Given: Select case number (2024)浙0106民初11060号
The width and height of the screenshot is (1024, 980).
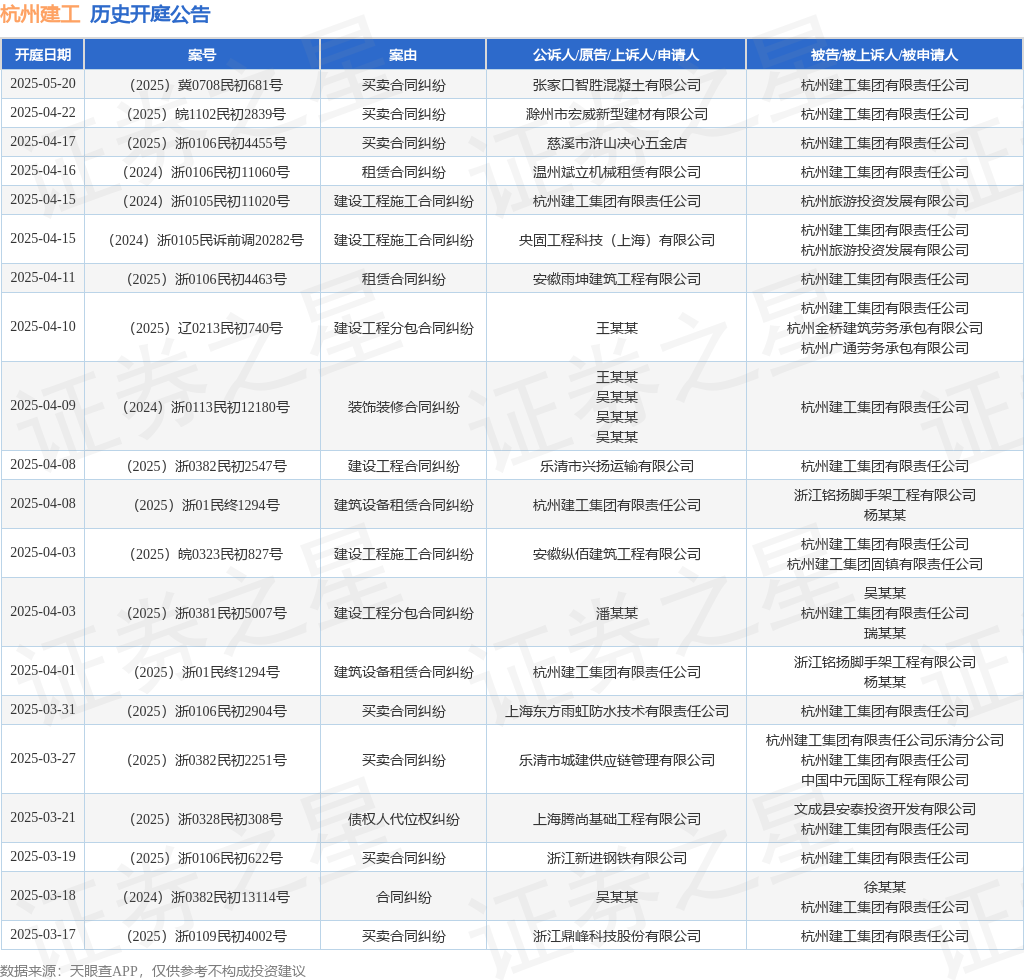Looking at the screenshot, I should click(202, 172).
